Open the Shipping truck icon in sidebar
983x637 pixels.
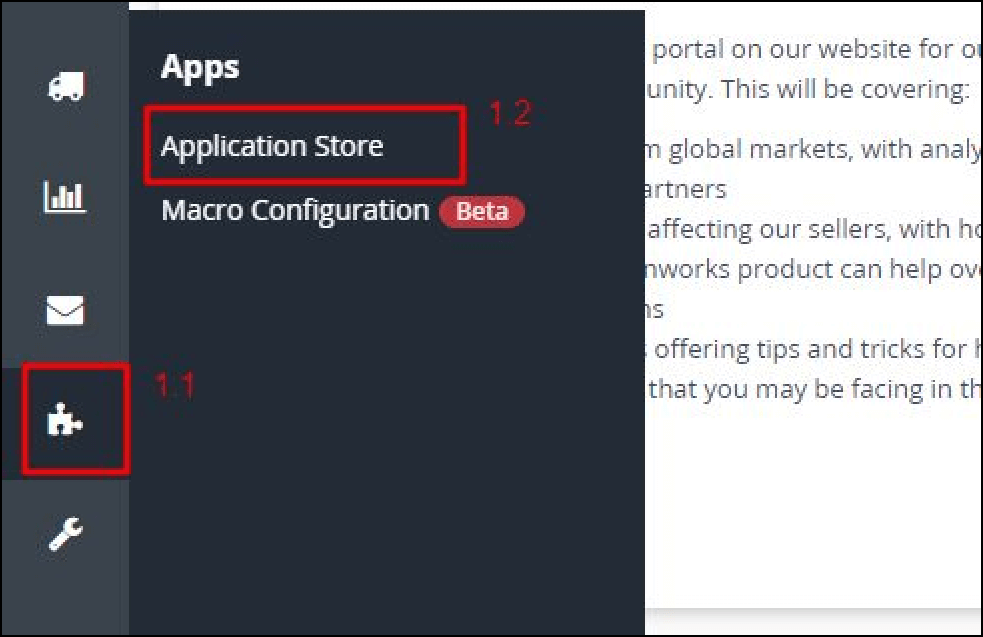[66, 87]
